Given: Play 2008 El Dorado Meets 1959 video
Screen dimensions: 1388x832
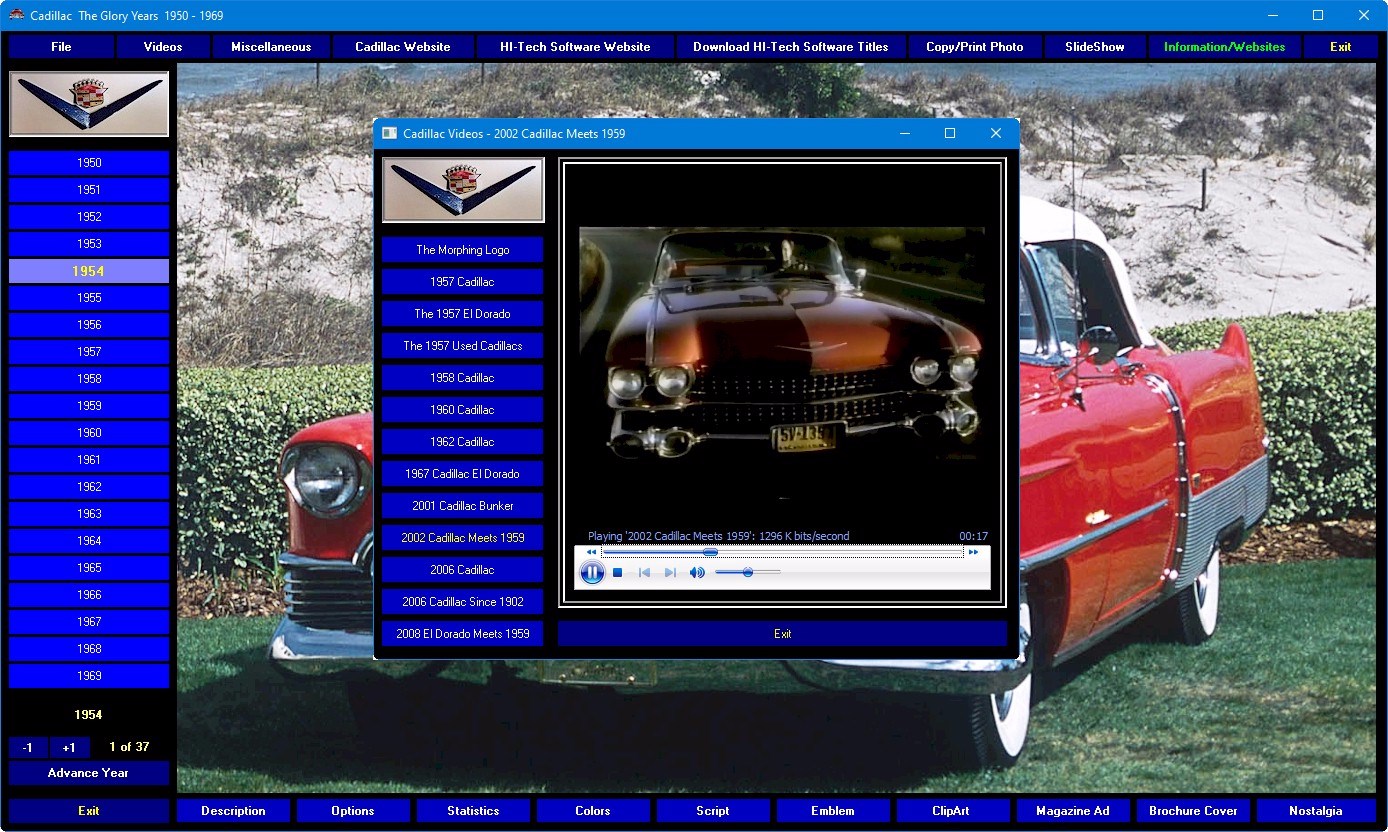Looking at the screenshot, I should point(463,634).
